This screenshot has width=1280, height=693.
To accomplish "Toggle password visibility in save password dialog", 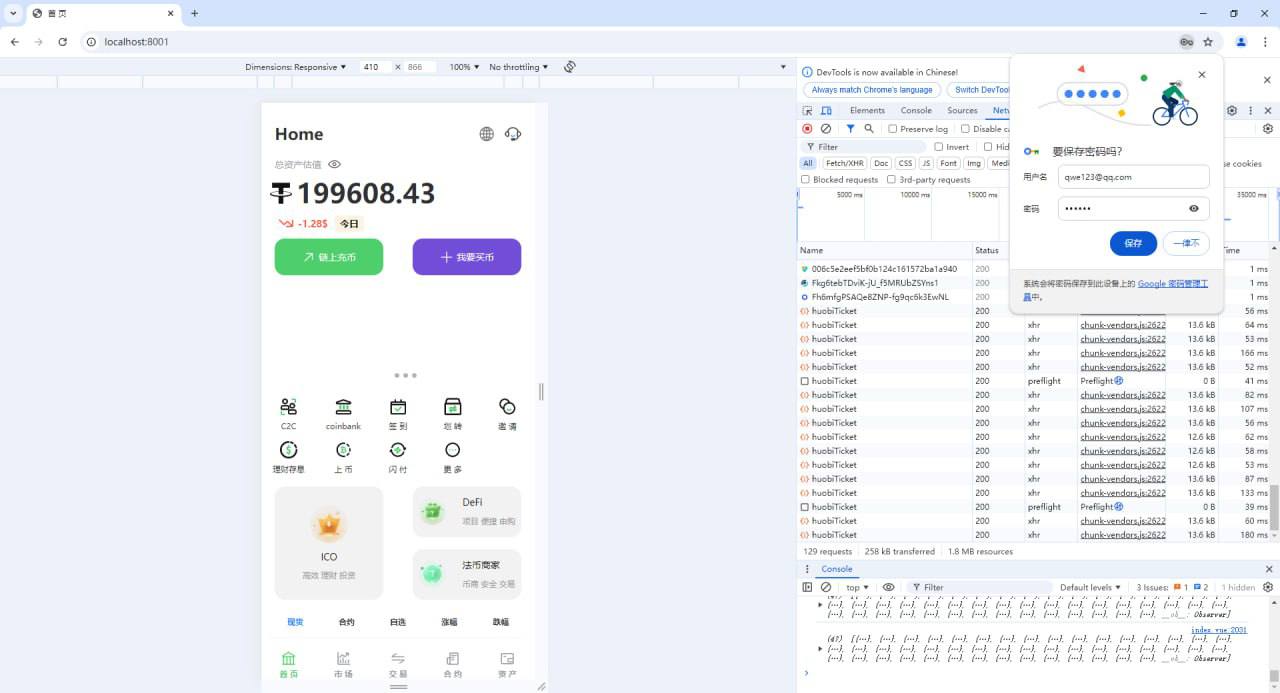I will pos(1195,208).
